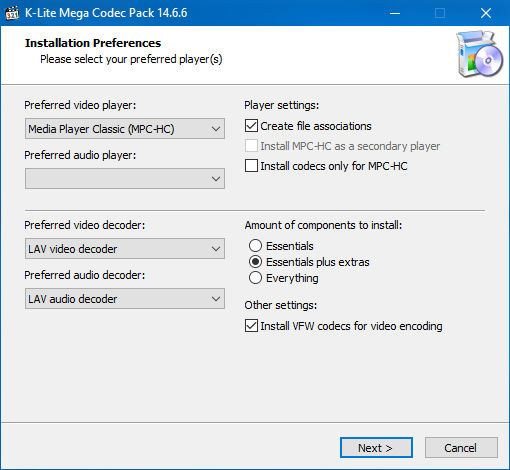Click the 'Please select your preferred player(s)' text
The width and height of the screenshot is (510, 470).
131,59
